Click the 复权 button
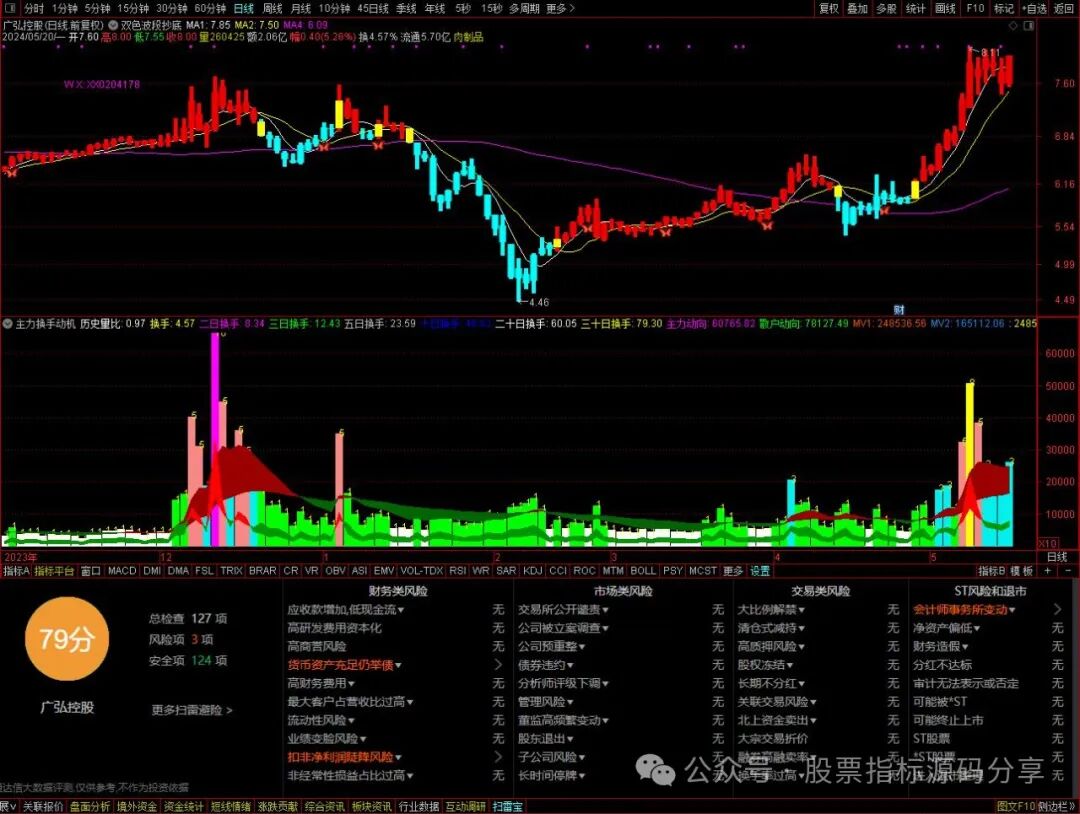The height and width of the screenshot is (814, 1080). click(x=829, y=8)
